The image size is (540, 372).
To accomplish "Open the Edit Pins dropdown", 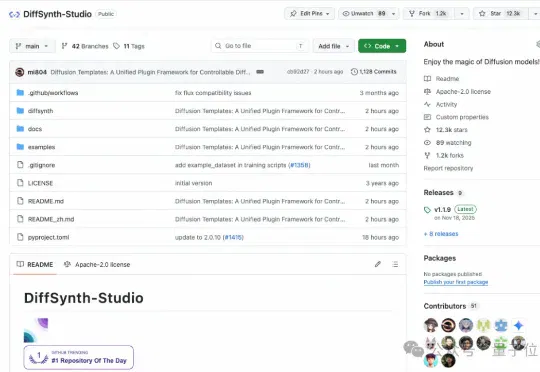I will [309, 13].
